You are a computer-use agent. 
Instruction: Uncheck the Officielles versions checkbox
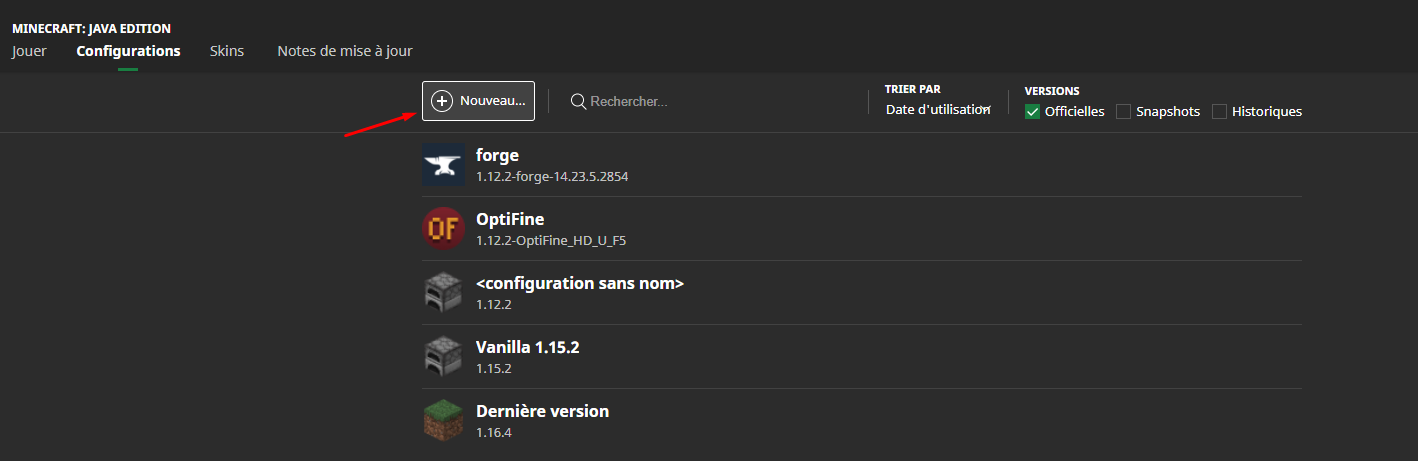tap(1033, 112)
